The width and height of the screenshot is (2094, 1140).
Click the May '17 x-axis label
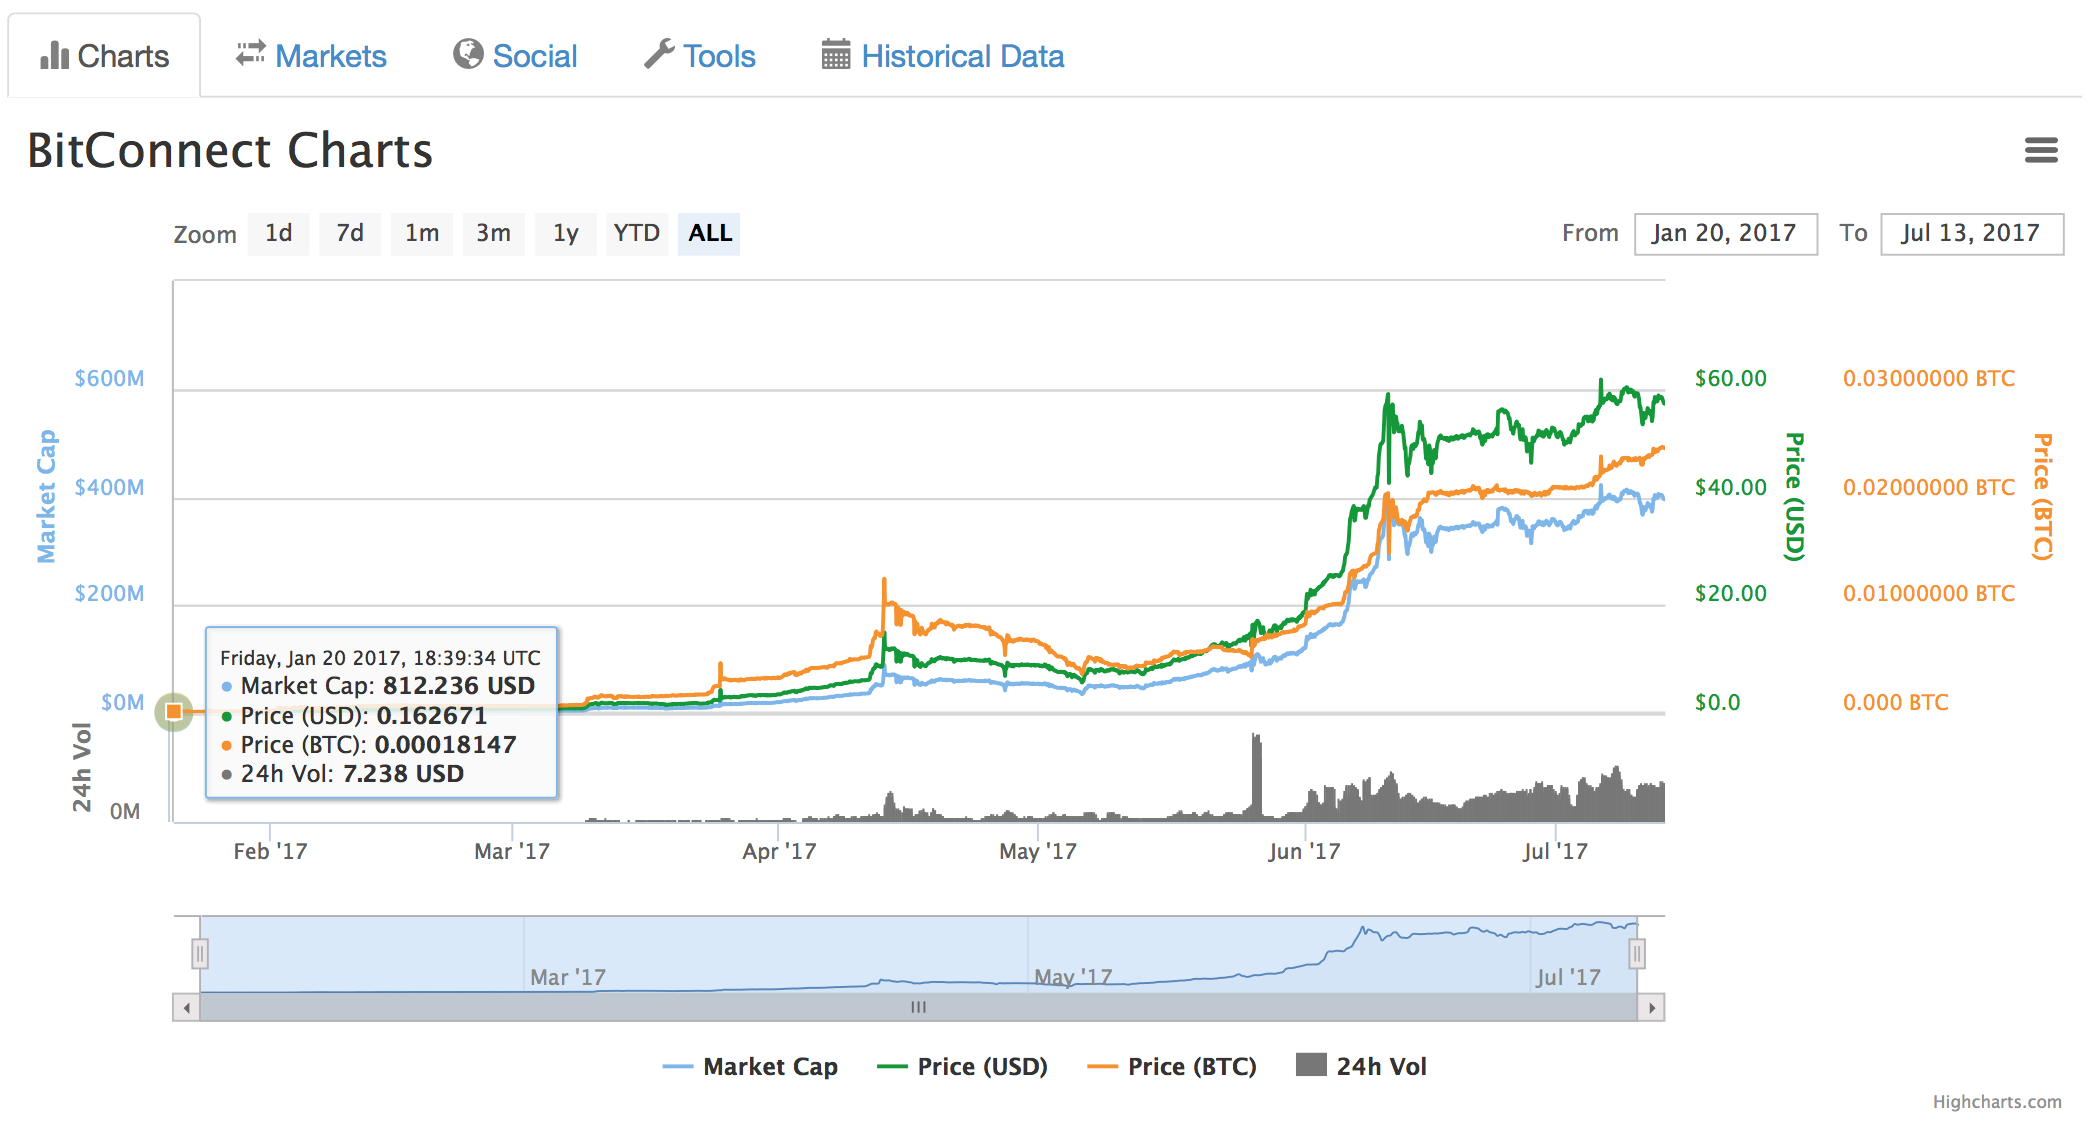click(x=1038, y=851)
